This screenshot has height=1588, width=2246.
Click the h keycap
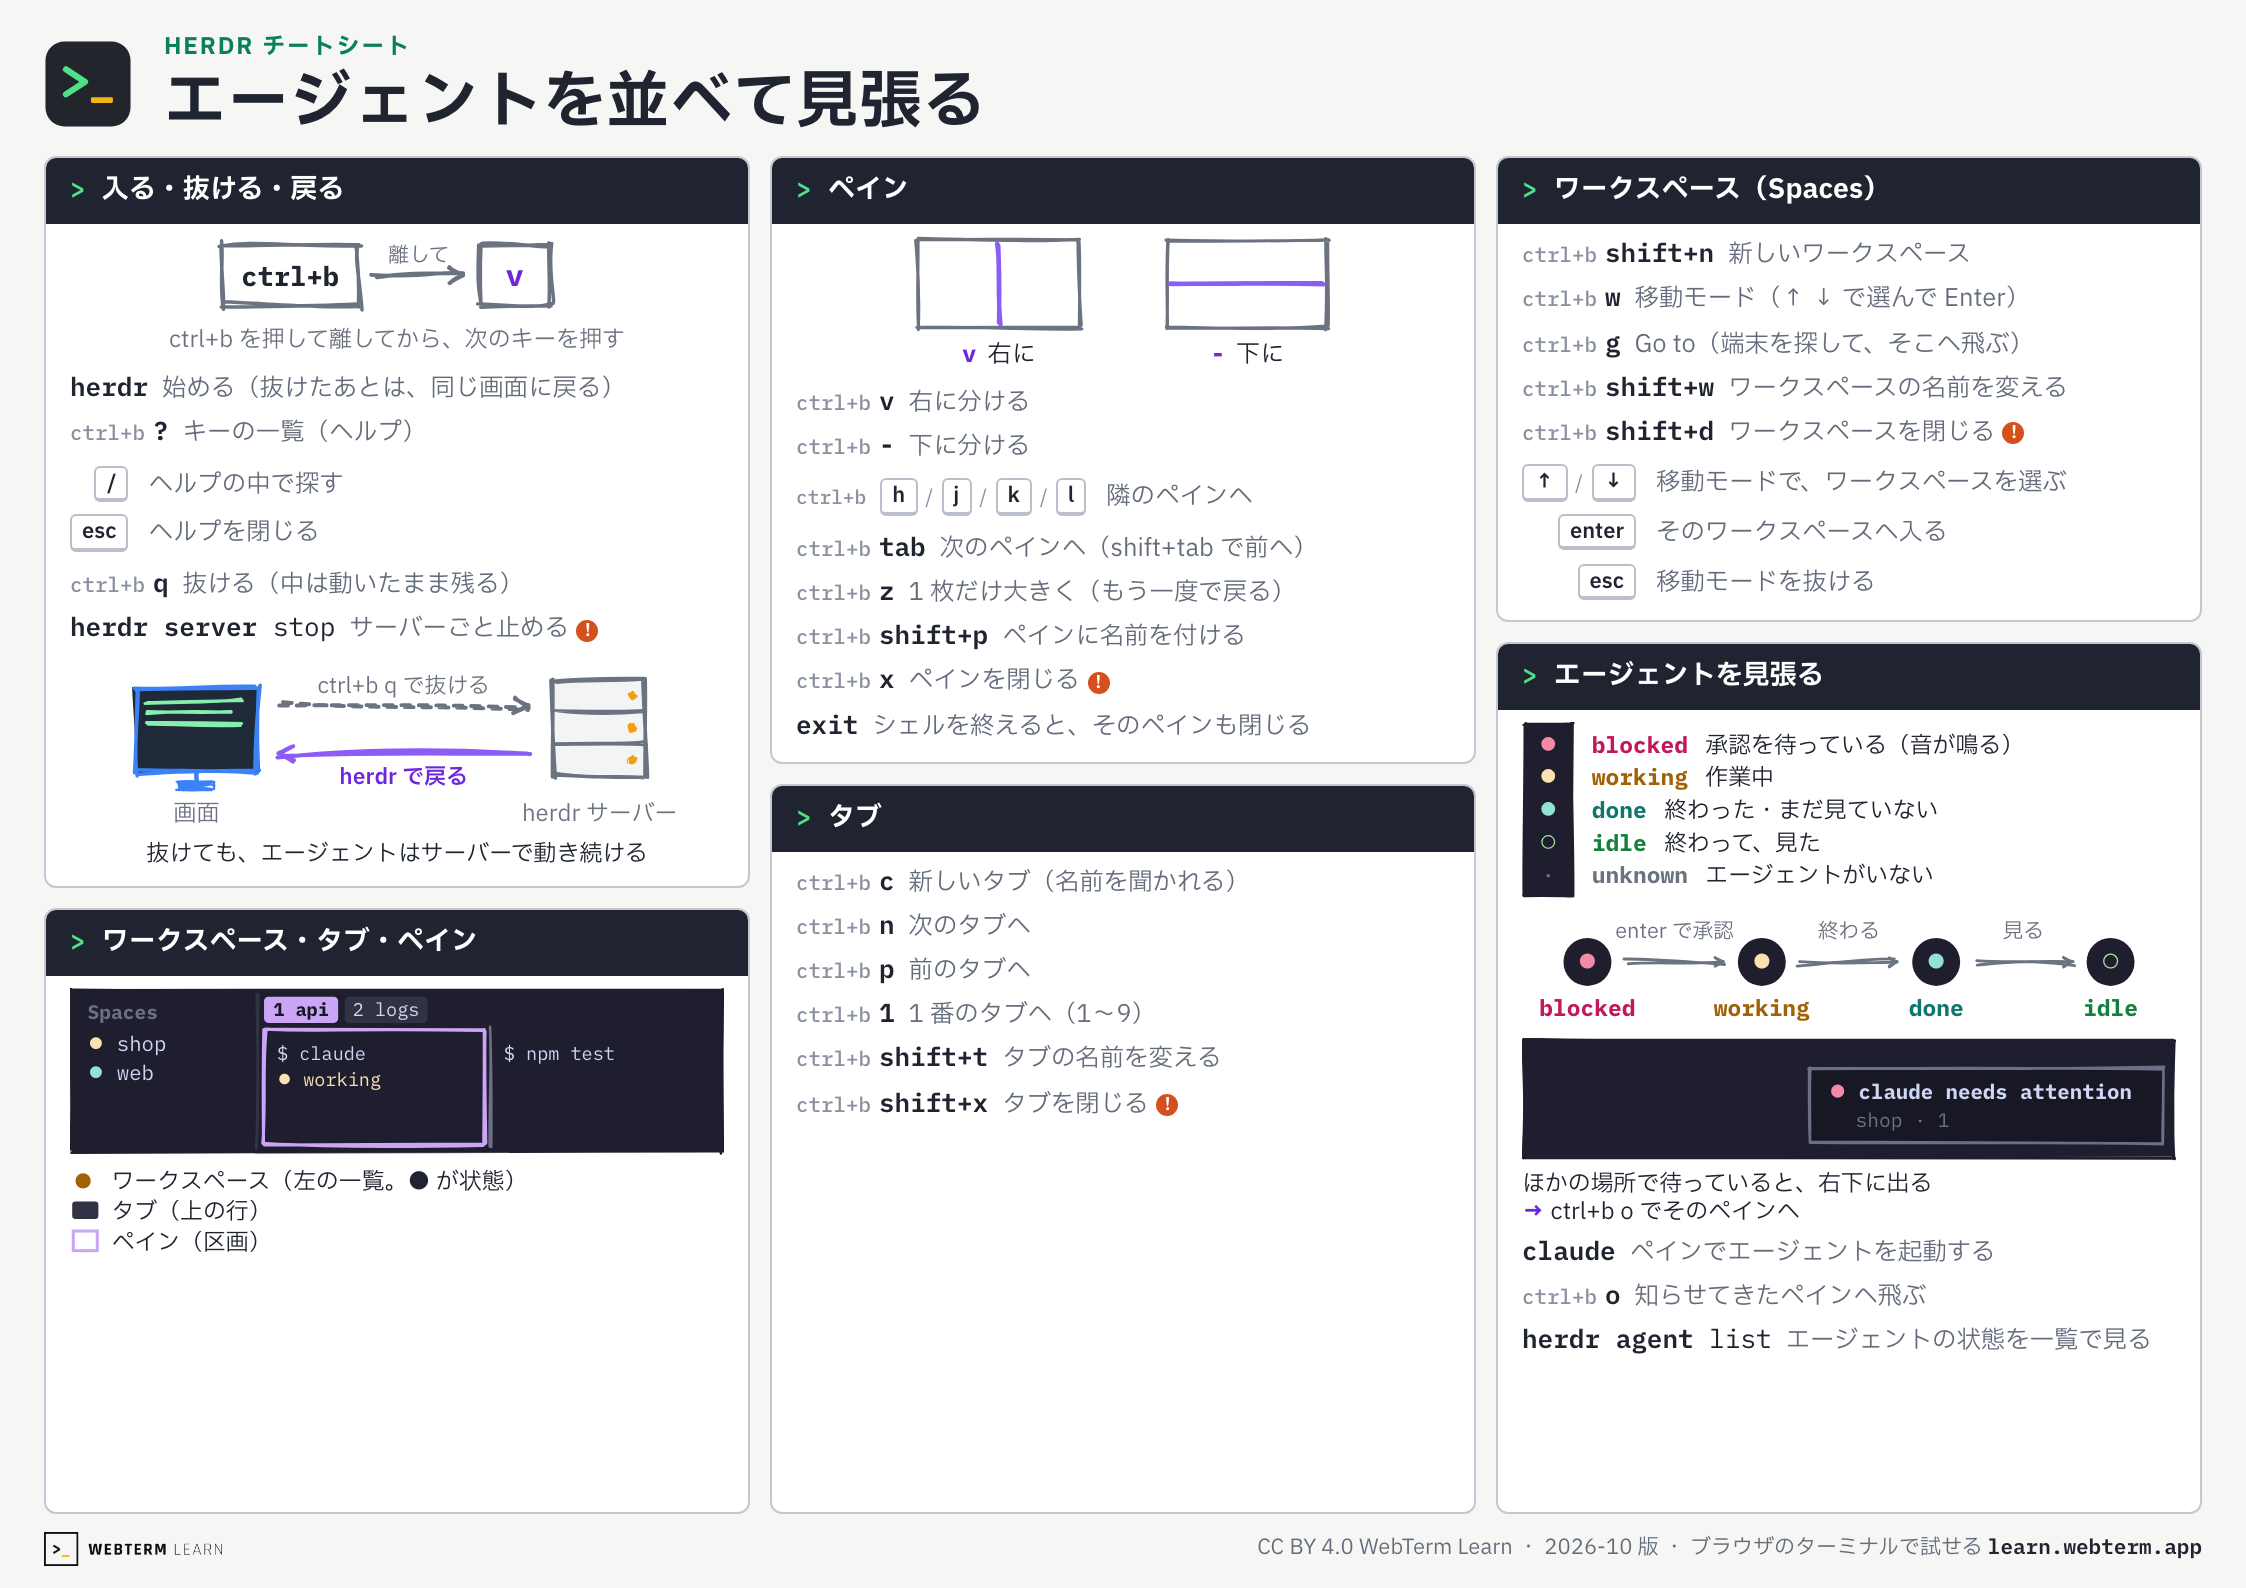coord(899,496)
